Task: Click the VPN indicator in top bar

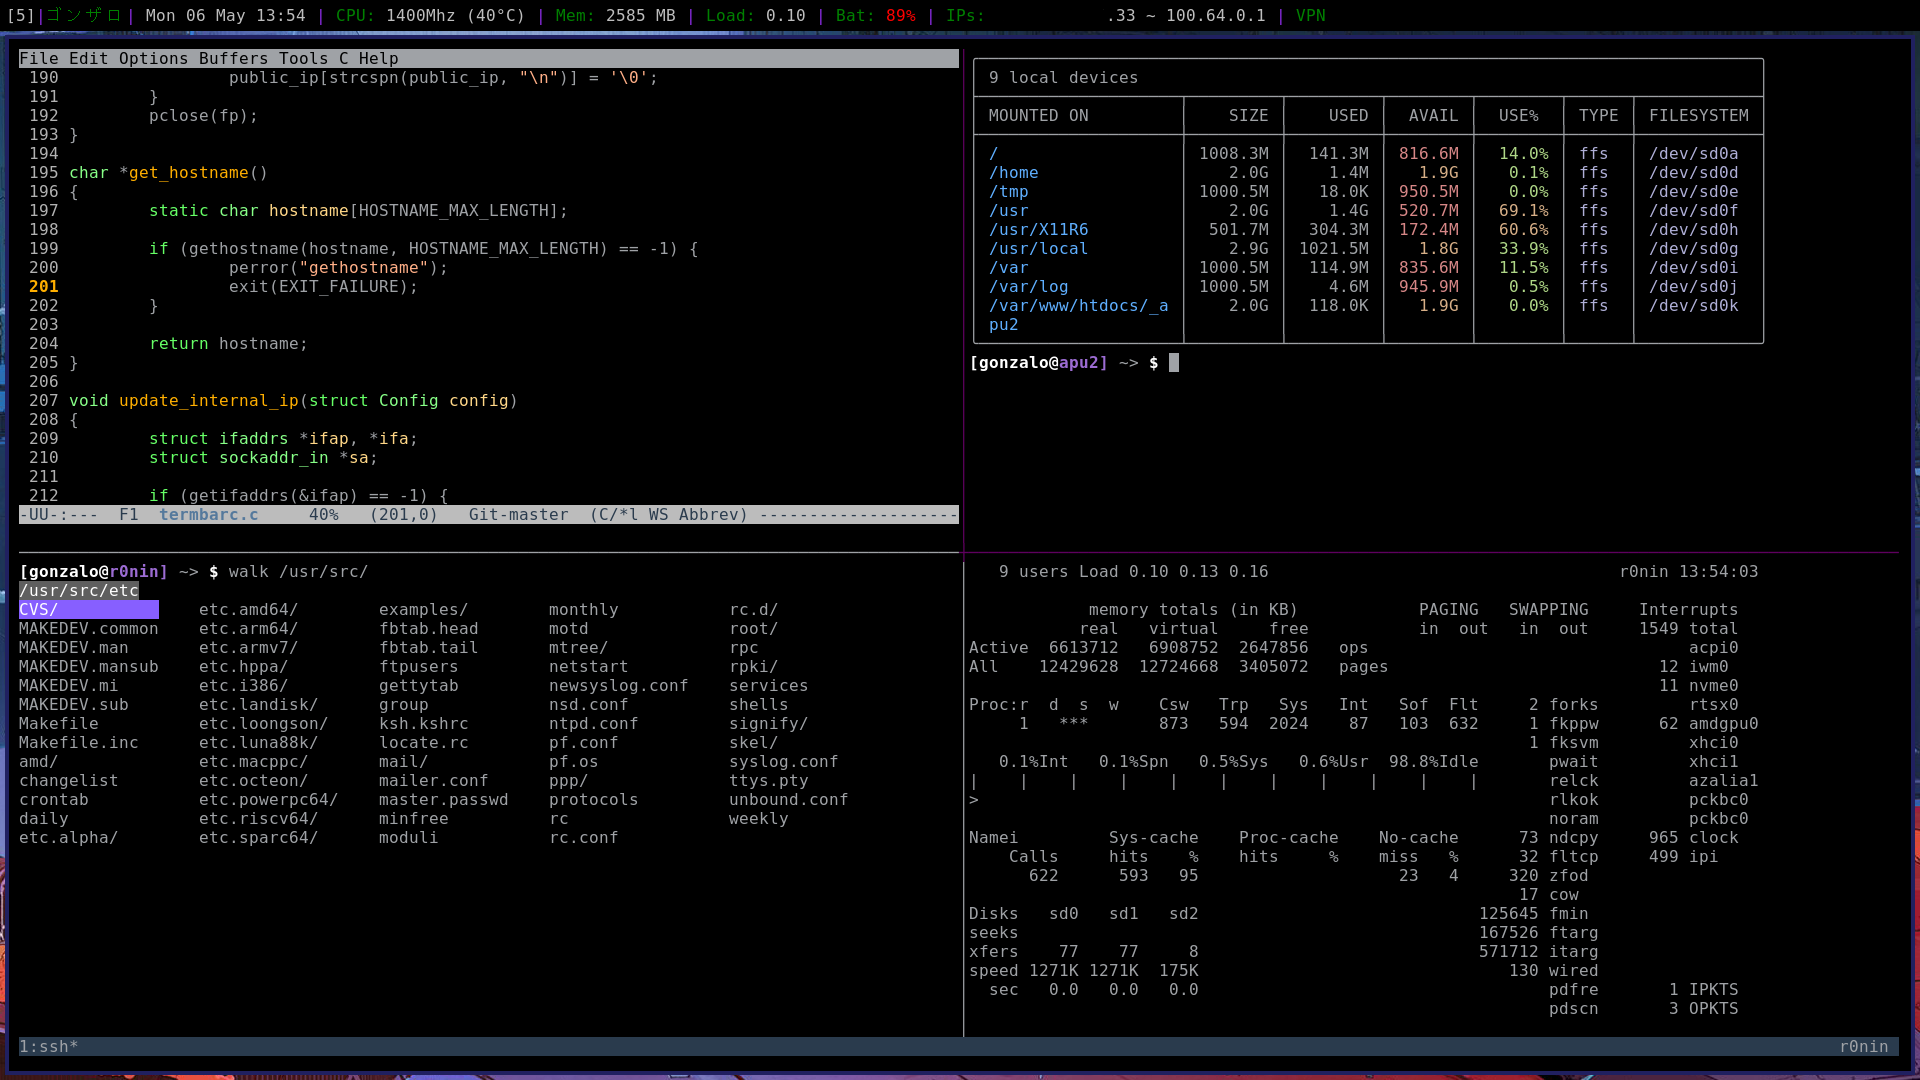Action: pos(1310,16)
